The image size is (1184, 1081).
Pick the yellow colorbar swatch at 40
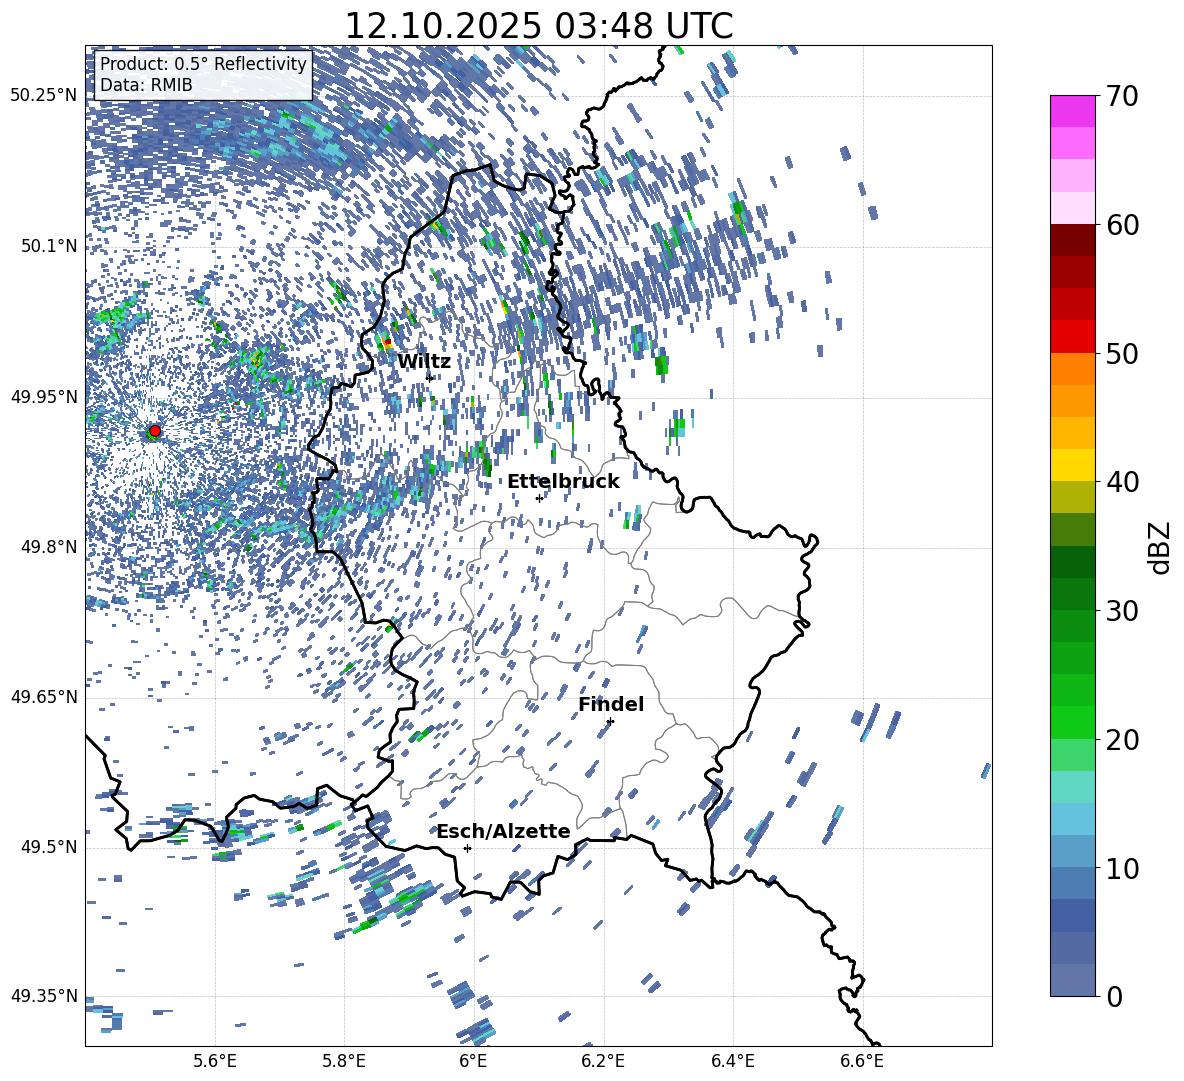[1073, 465]
